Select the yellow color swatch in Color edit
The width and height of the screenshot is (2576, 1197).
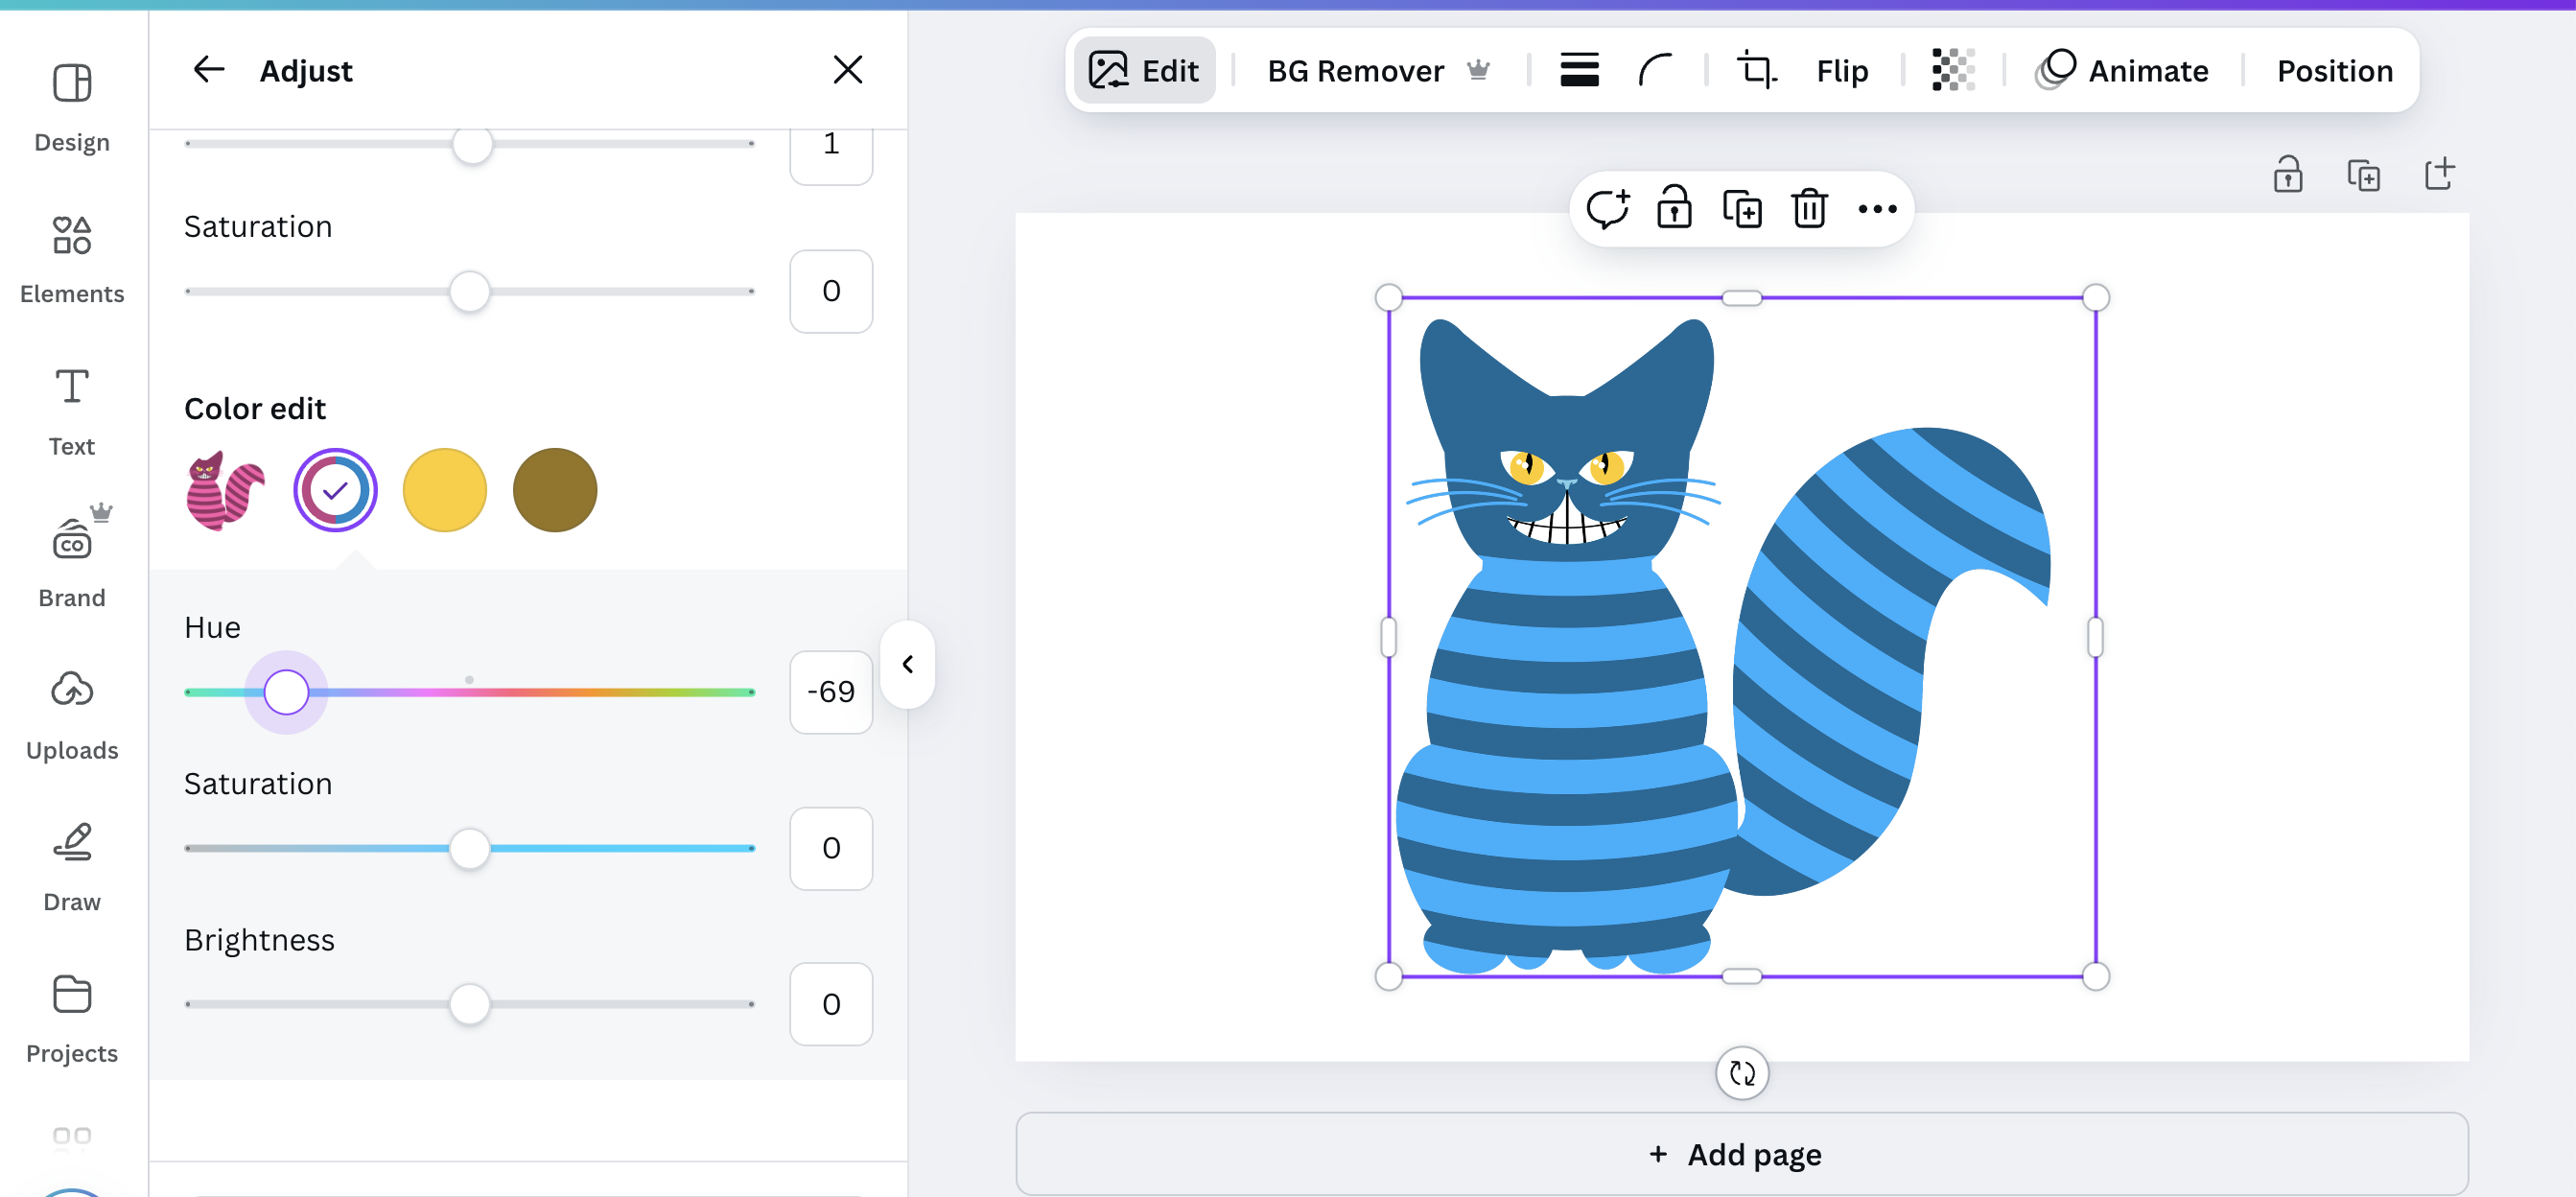pyautogui.click(x=444, y=489)
